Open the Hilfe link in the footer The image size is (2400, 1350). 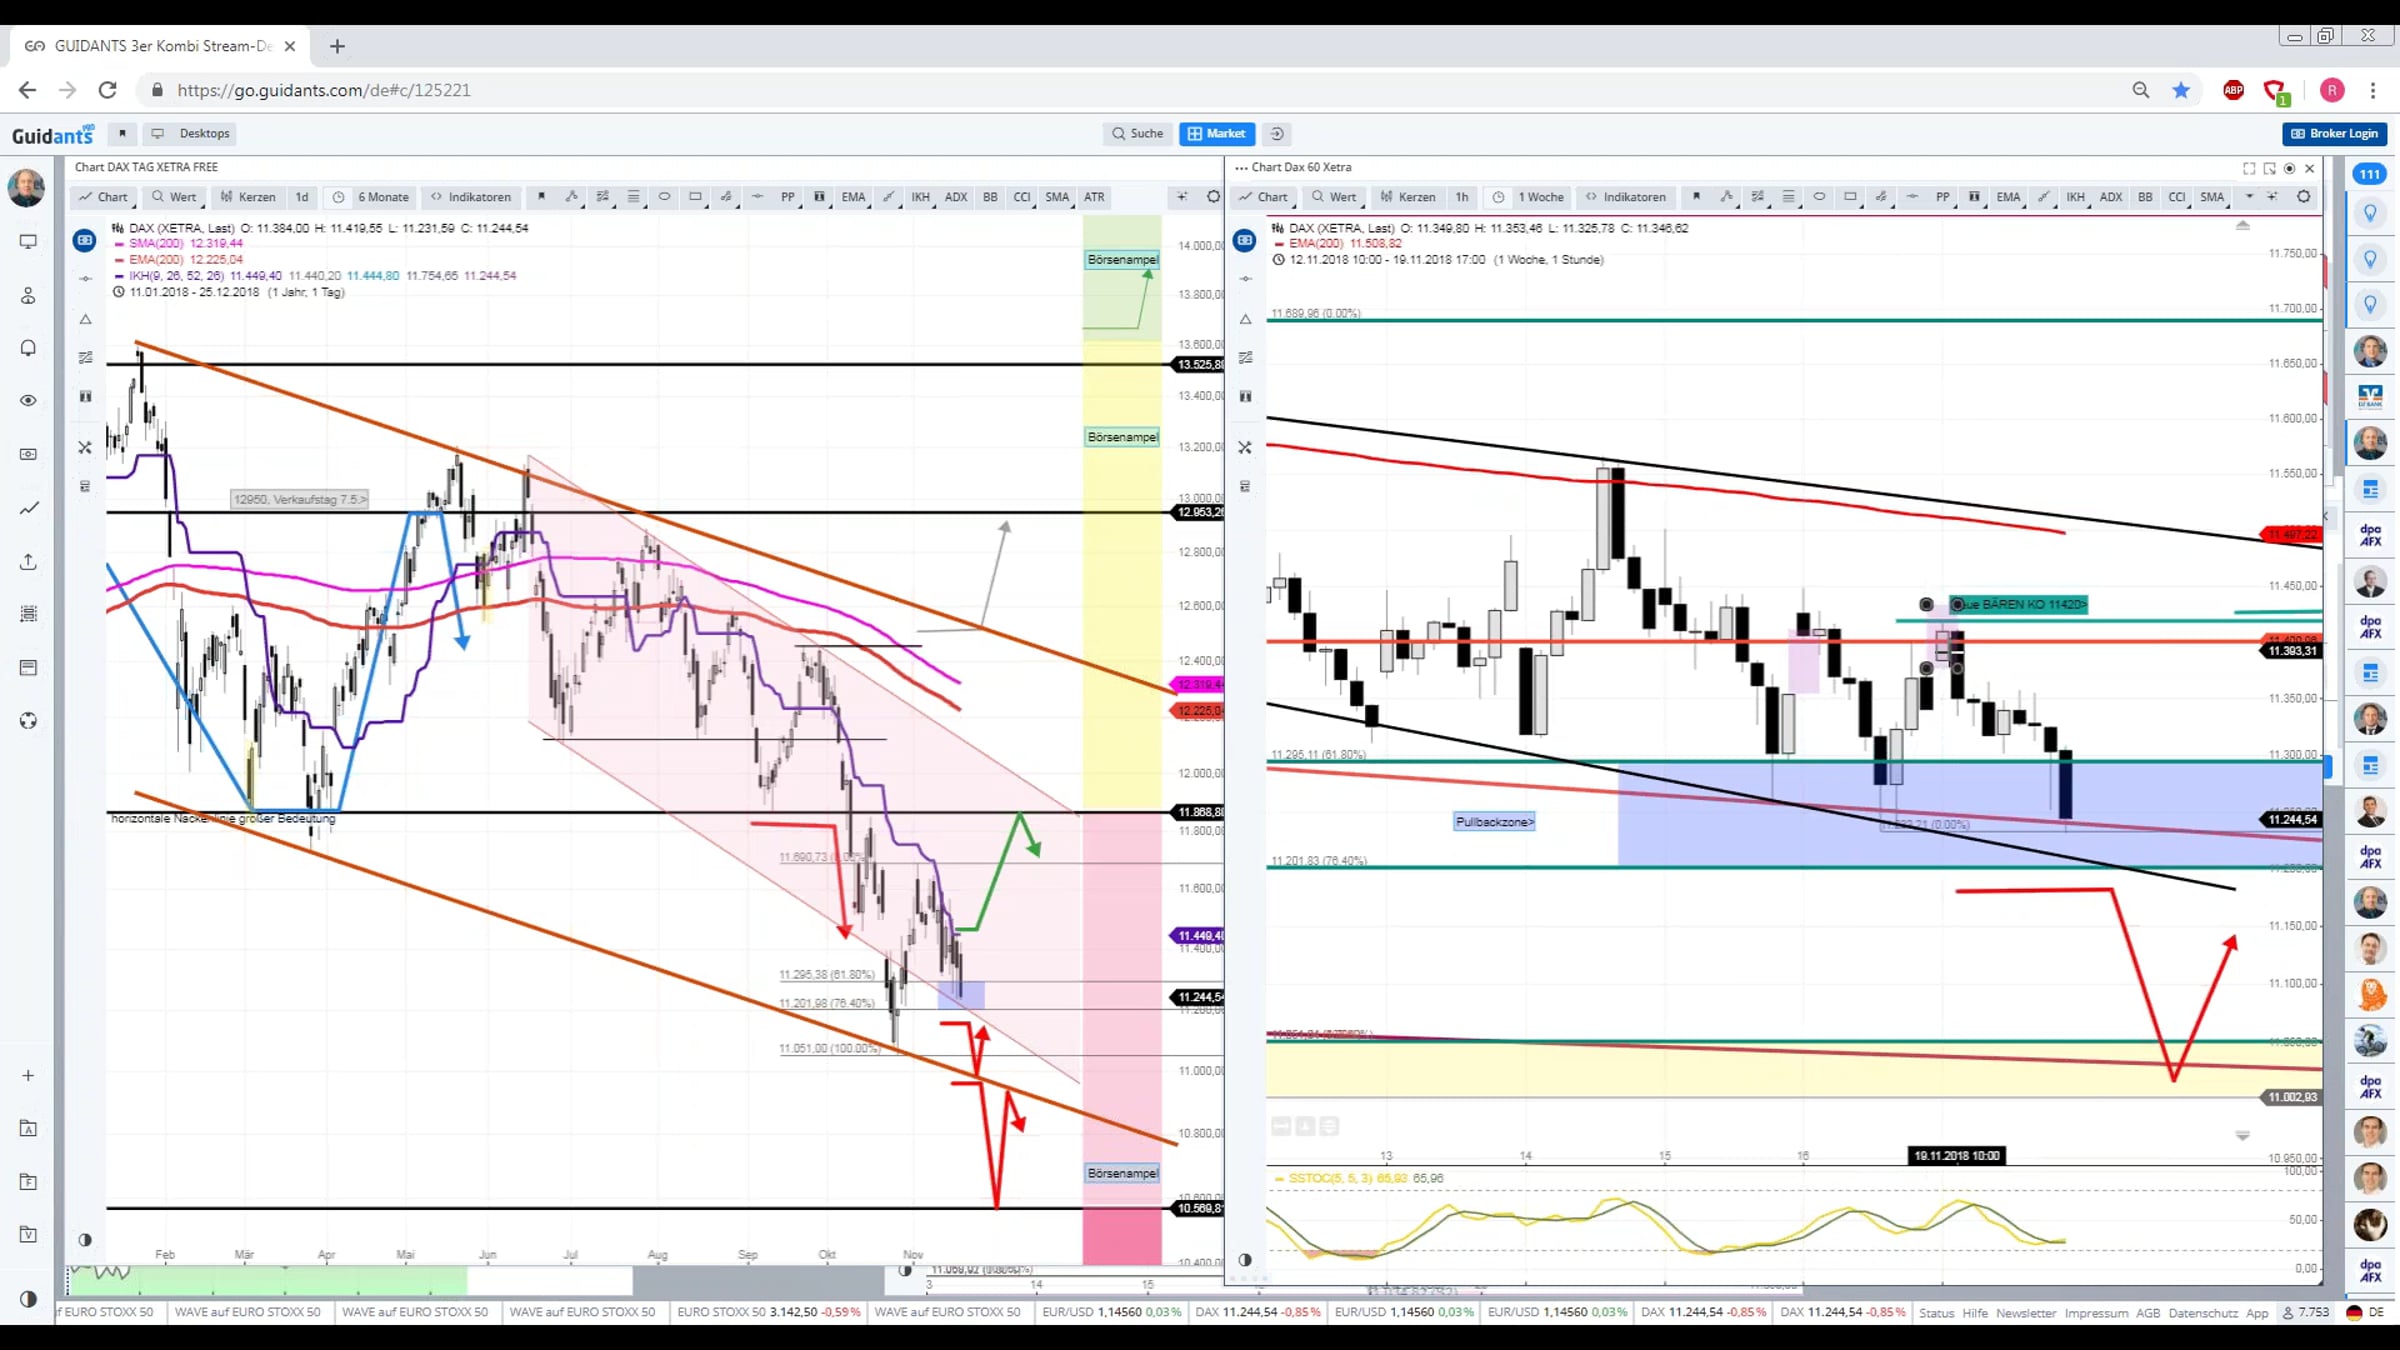tap(1975, 1313)
